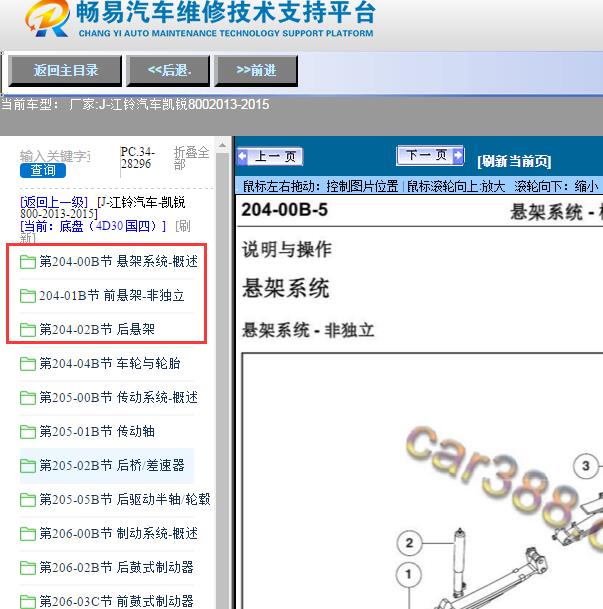Select 第205-01B节 传动轴 tree item
Image resolution: width=603 pixels, height=609 pixels.
97,432
